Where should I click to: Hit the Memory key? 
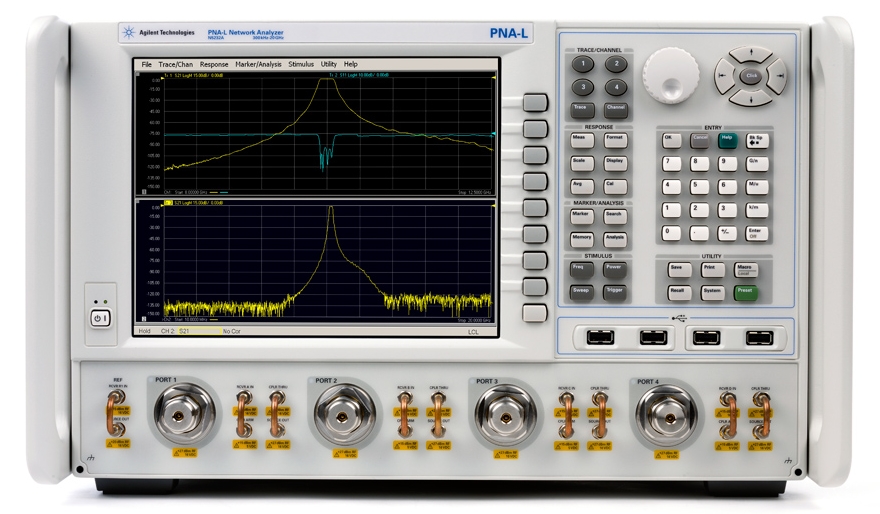coord(582,240)
